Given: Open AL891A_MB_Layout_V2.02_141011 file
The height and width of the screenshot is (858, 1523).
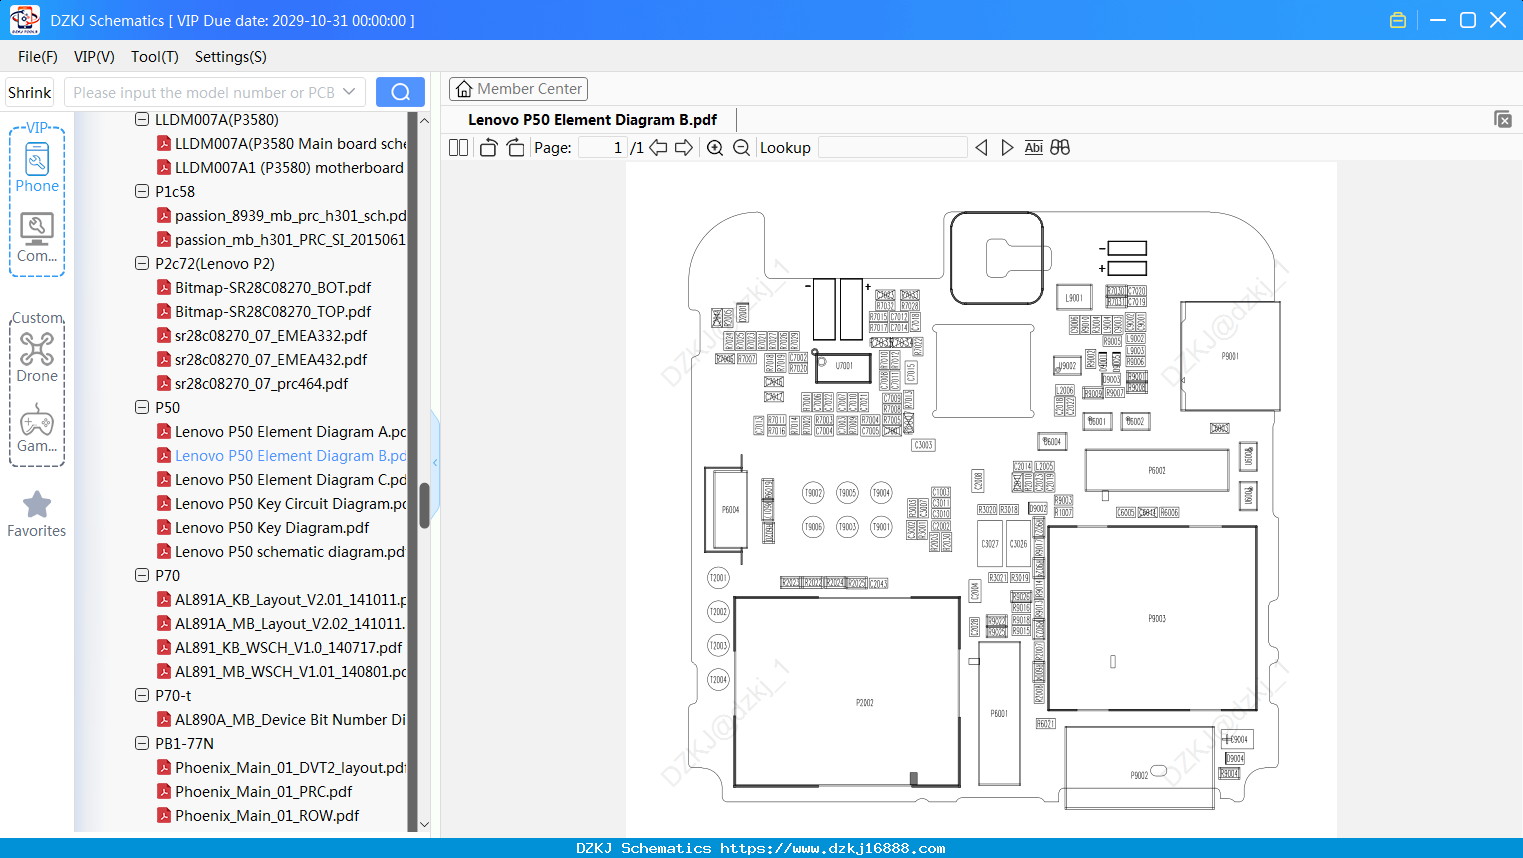Looking at the screenshot, I should click(x=290, y=624).
